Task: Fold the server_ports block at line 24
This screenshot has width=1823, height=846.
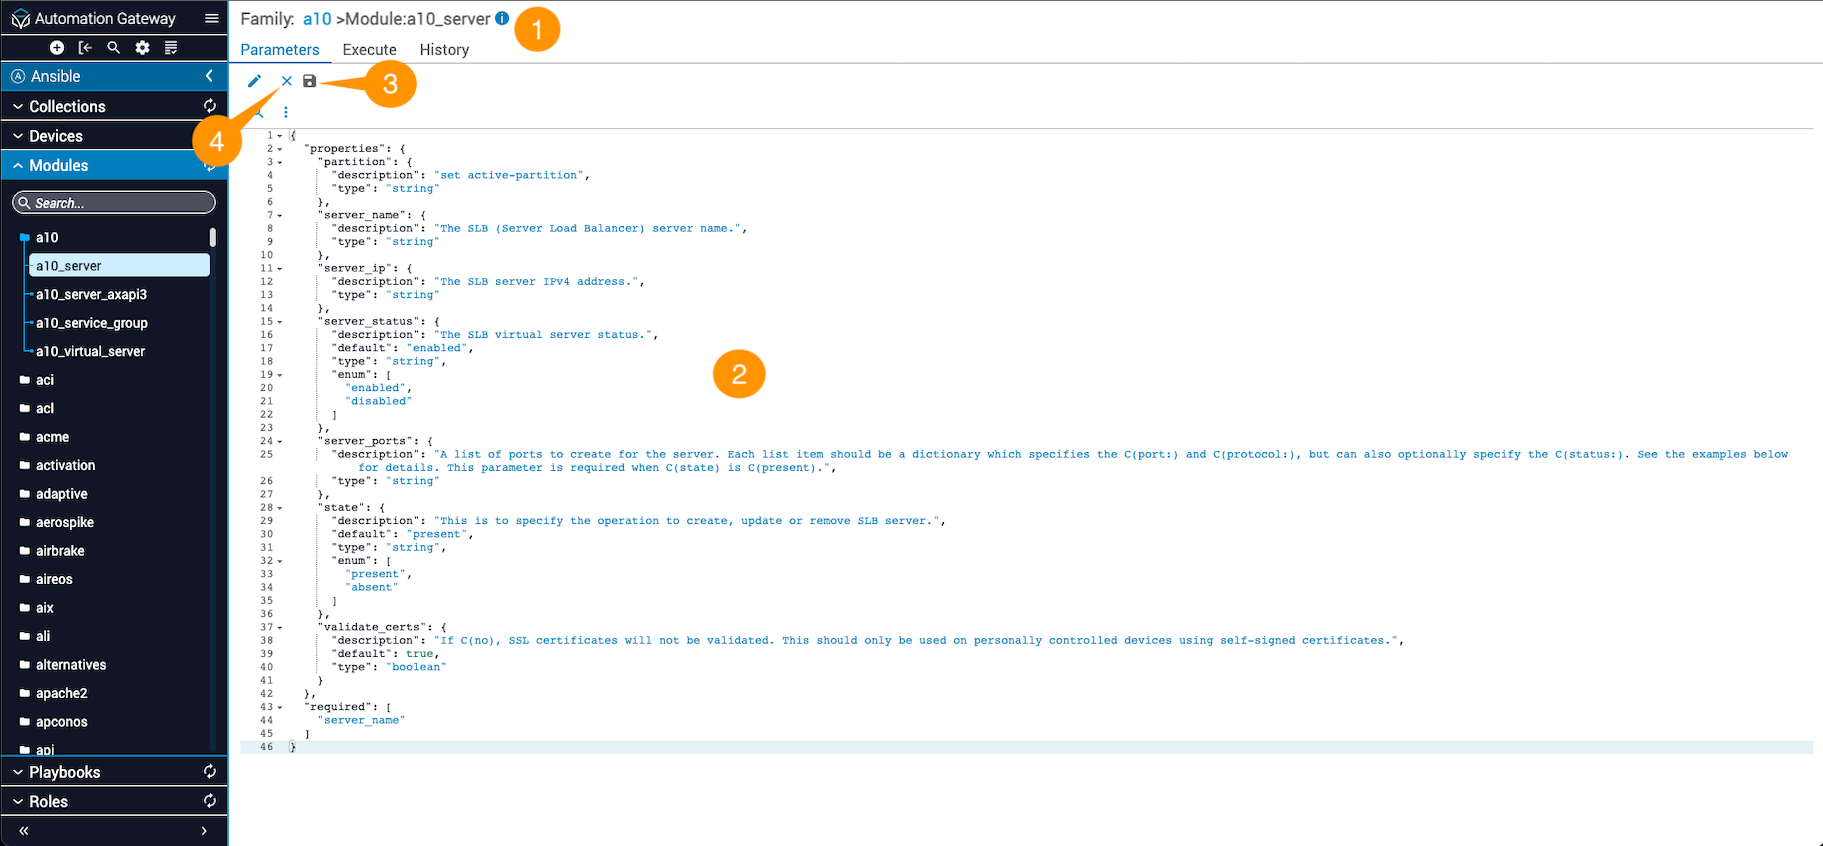Action: [280, 441]
